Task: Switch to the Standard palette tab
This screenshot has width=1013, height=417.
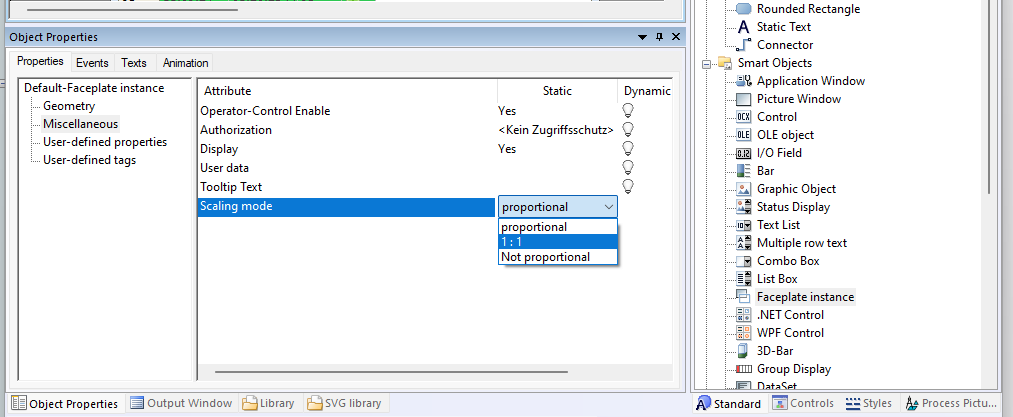Action: (729, 403)
